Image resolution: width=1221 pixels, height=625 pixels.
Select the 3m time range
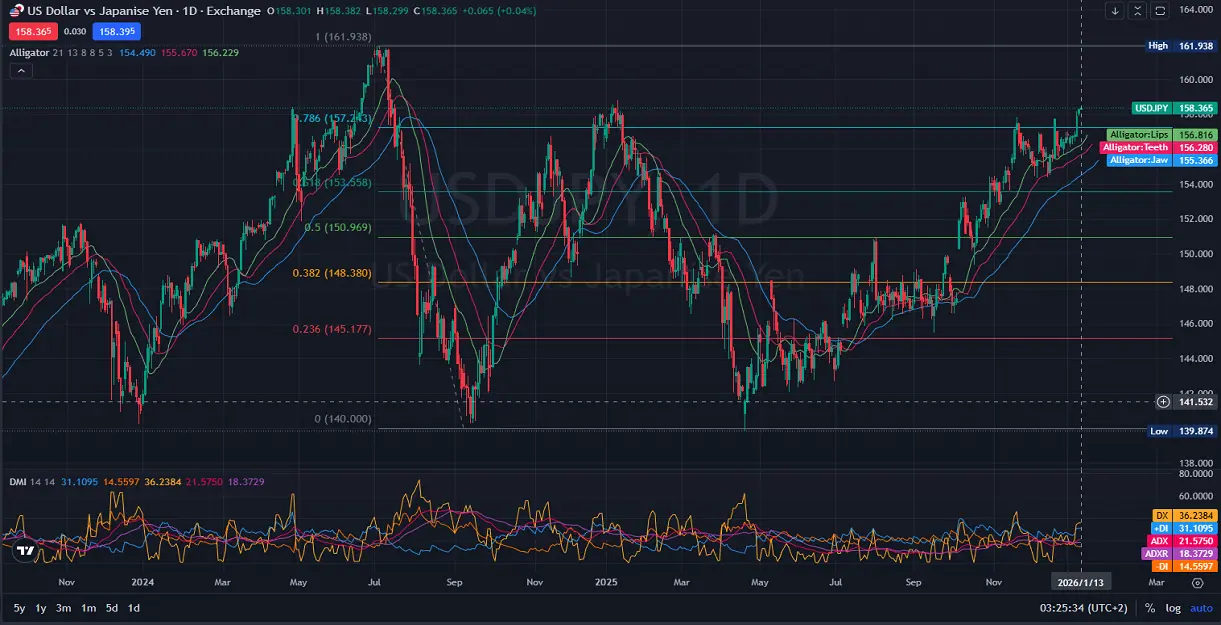point(63,608)
